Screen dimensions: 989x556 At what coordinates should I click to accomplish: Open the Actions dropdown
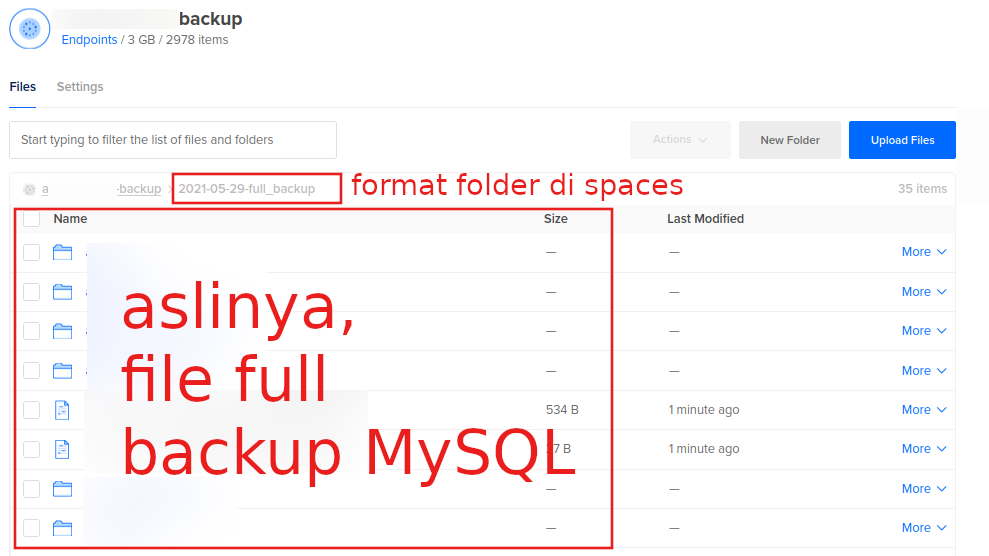[x=680, y=139]
